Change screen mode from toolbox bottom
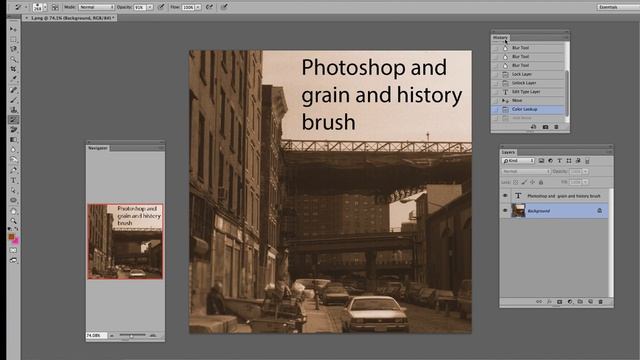The image size is (640, 360). 13,260
